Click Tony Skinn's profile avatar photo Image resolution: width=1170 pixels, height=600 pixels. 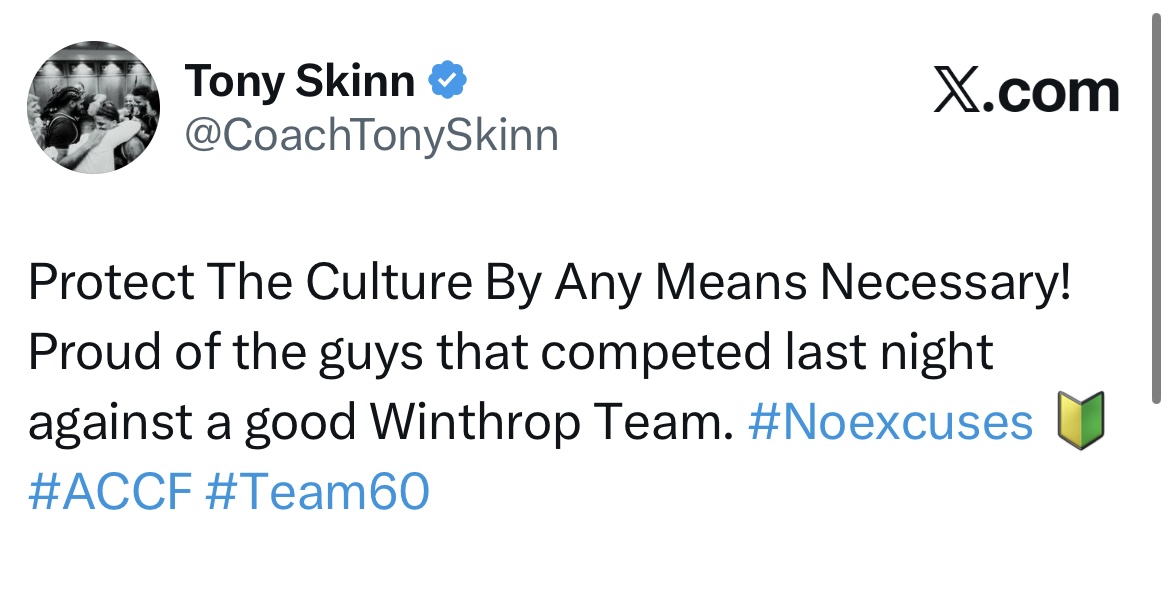click(x=92, y=109)
